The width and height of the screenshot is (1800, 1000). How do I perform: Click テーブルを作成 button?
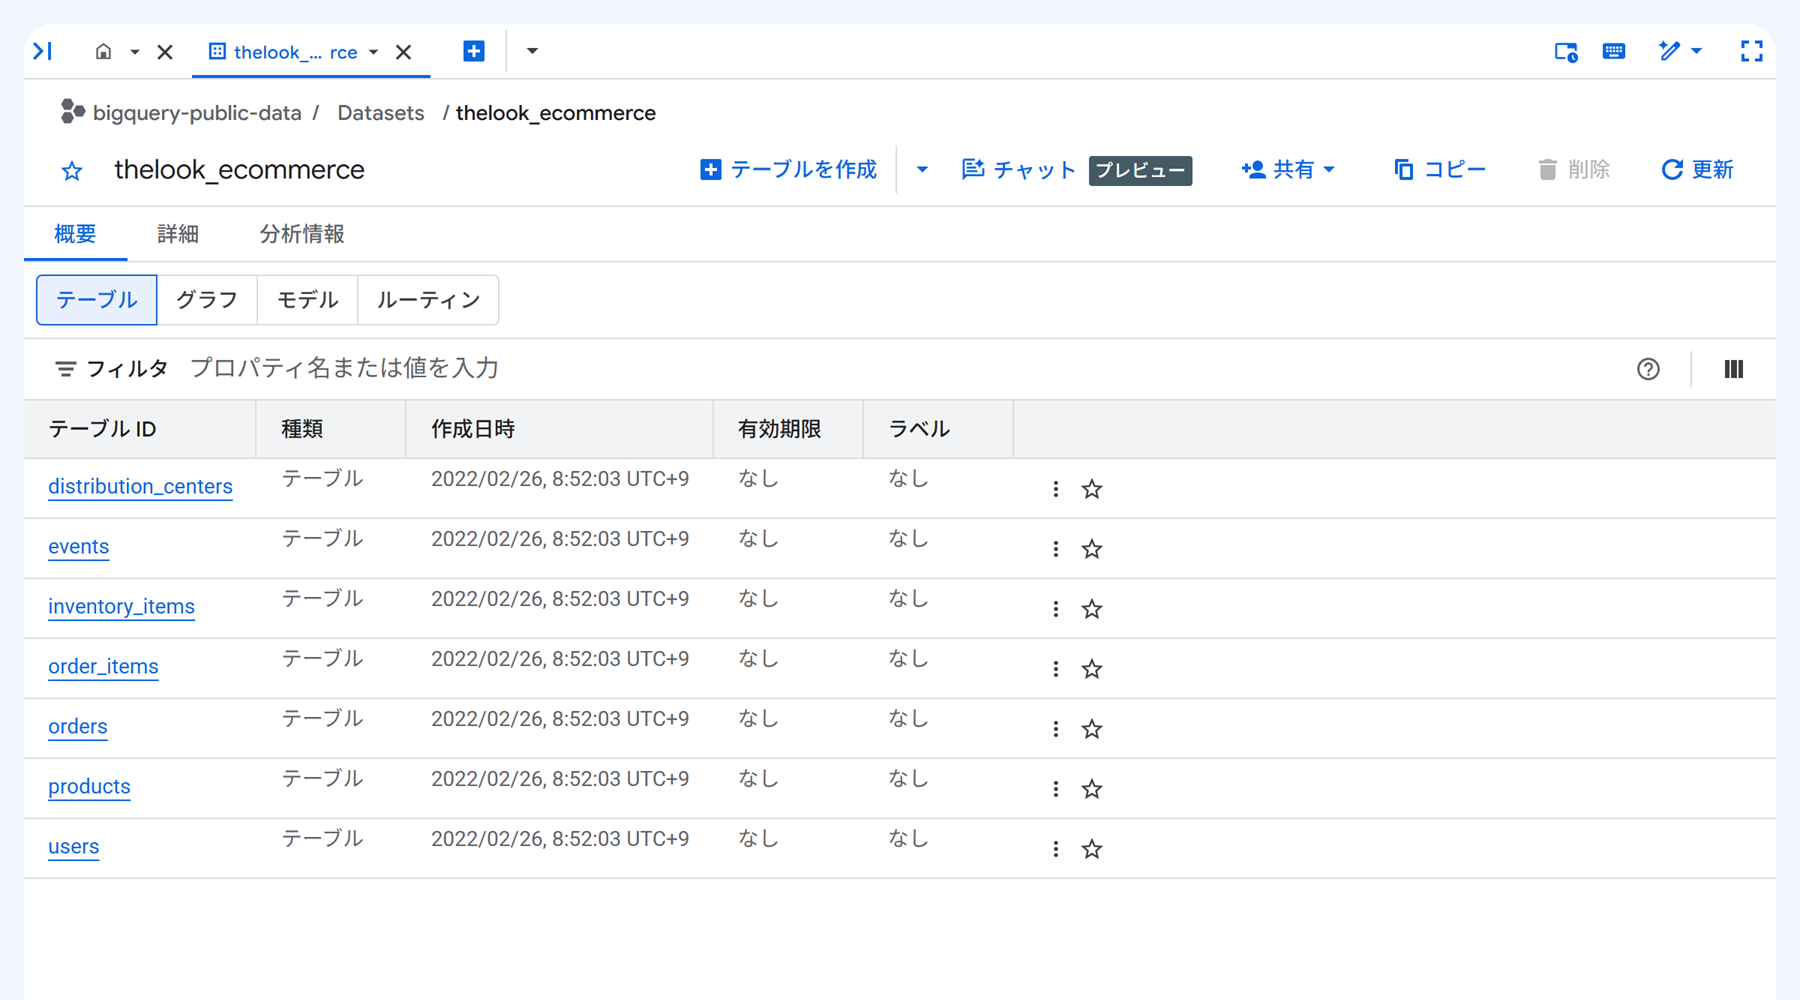[789, 170]
